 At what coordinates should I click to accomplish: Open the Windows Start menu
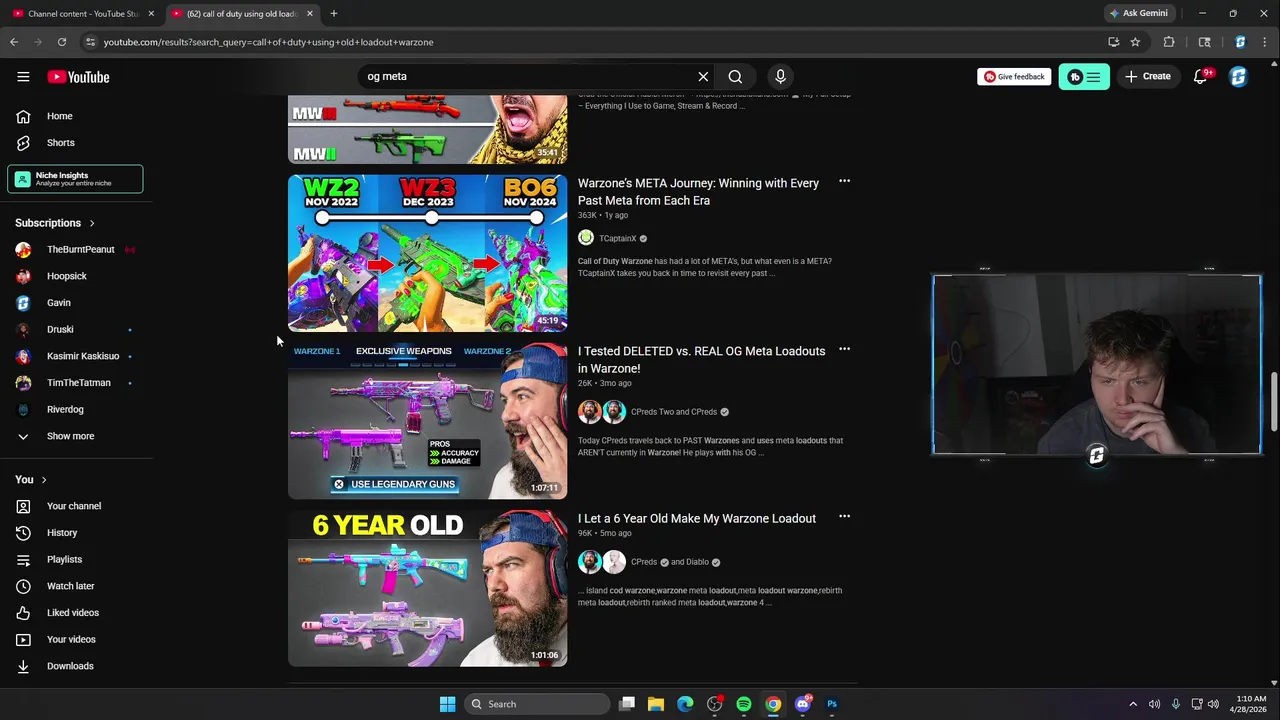coord(447,704)
